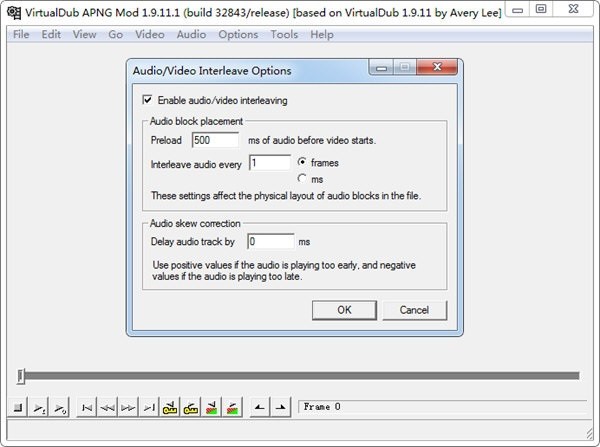Go to the previous scene change

[211, 408]
